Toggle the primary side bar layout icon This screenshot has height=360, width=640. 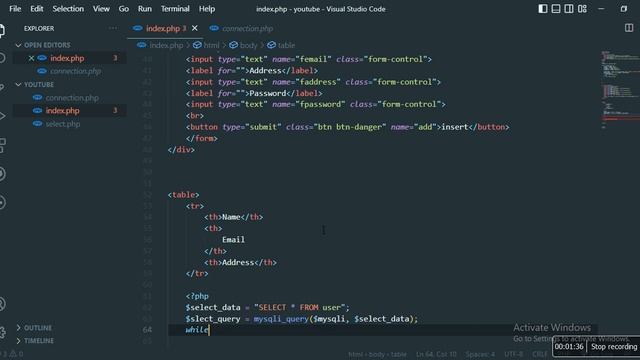(542, 9)
